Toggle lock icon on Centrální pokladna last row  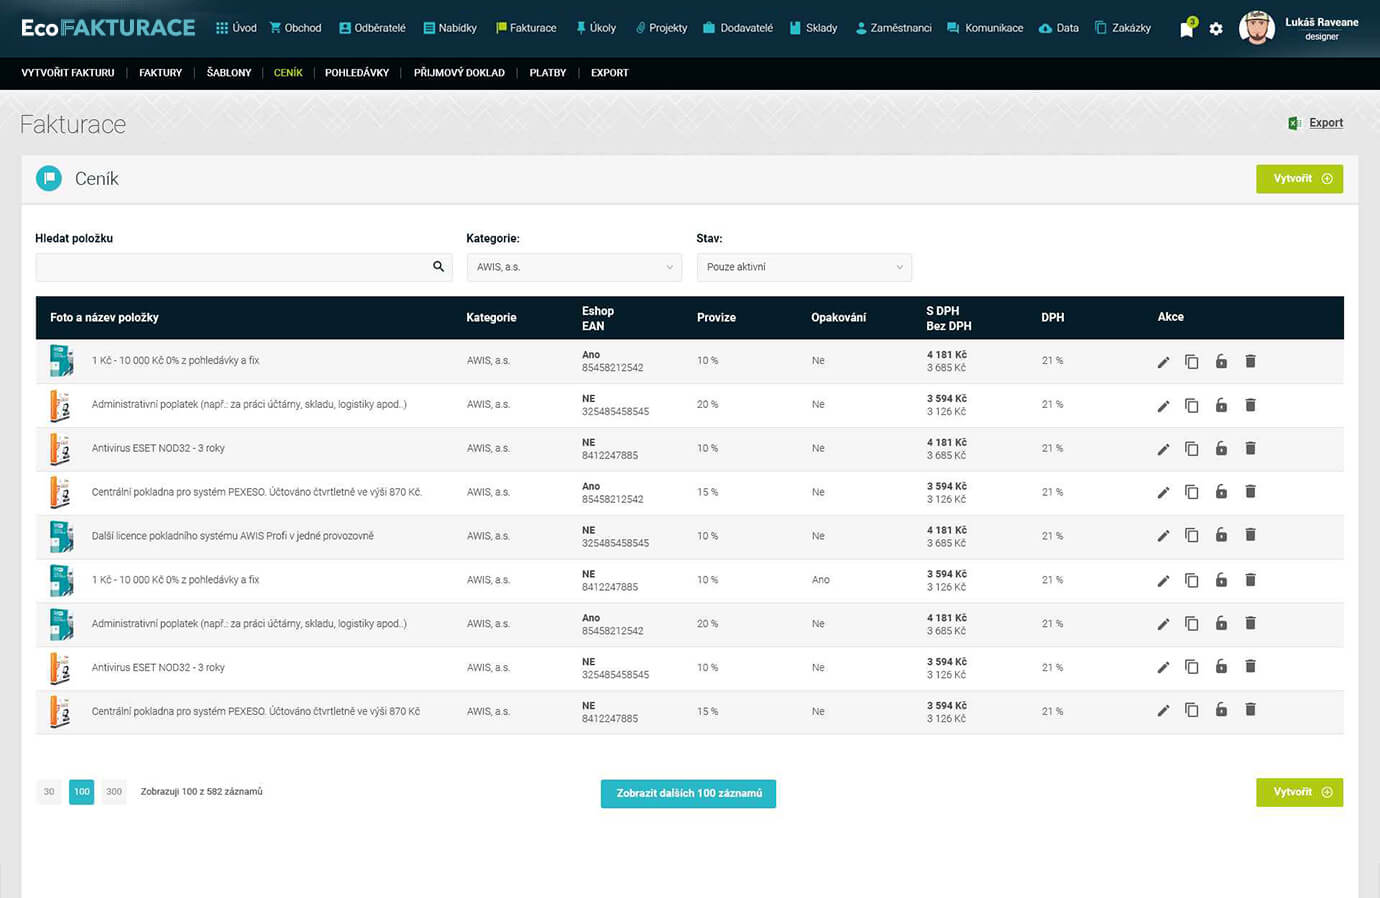click(1221, 710)
